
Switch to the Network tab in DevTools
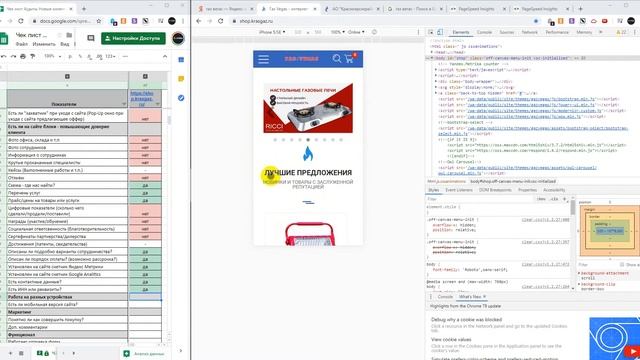[x=529, y=32]
